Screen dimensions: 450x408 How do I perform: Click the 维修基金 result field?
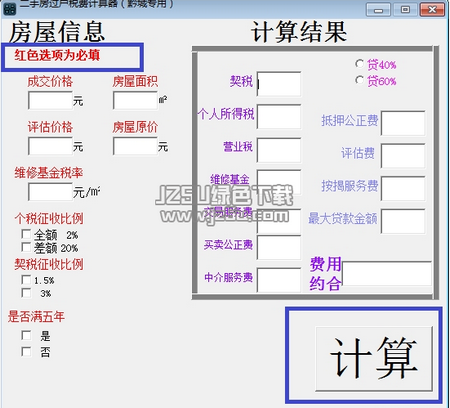[279, 182]
